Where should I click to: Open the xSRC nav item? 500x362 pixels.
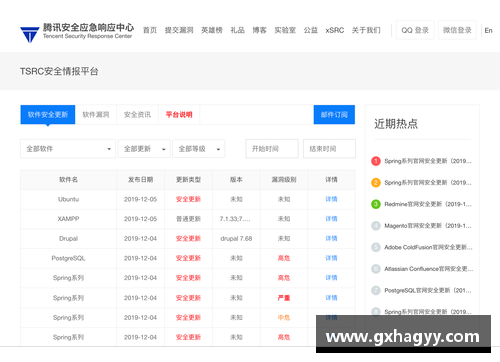tap(335, 30)
